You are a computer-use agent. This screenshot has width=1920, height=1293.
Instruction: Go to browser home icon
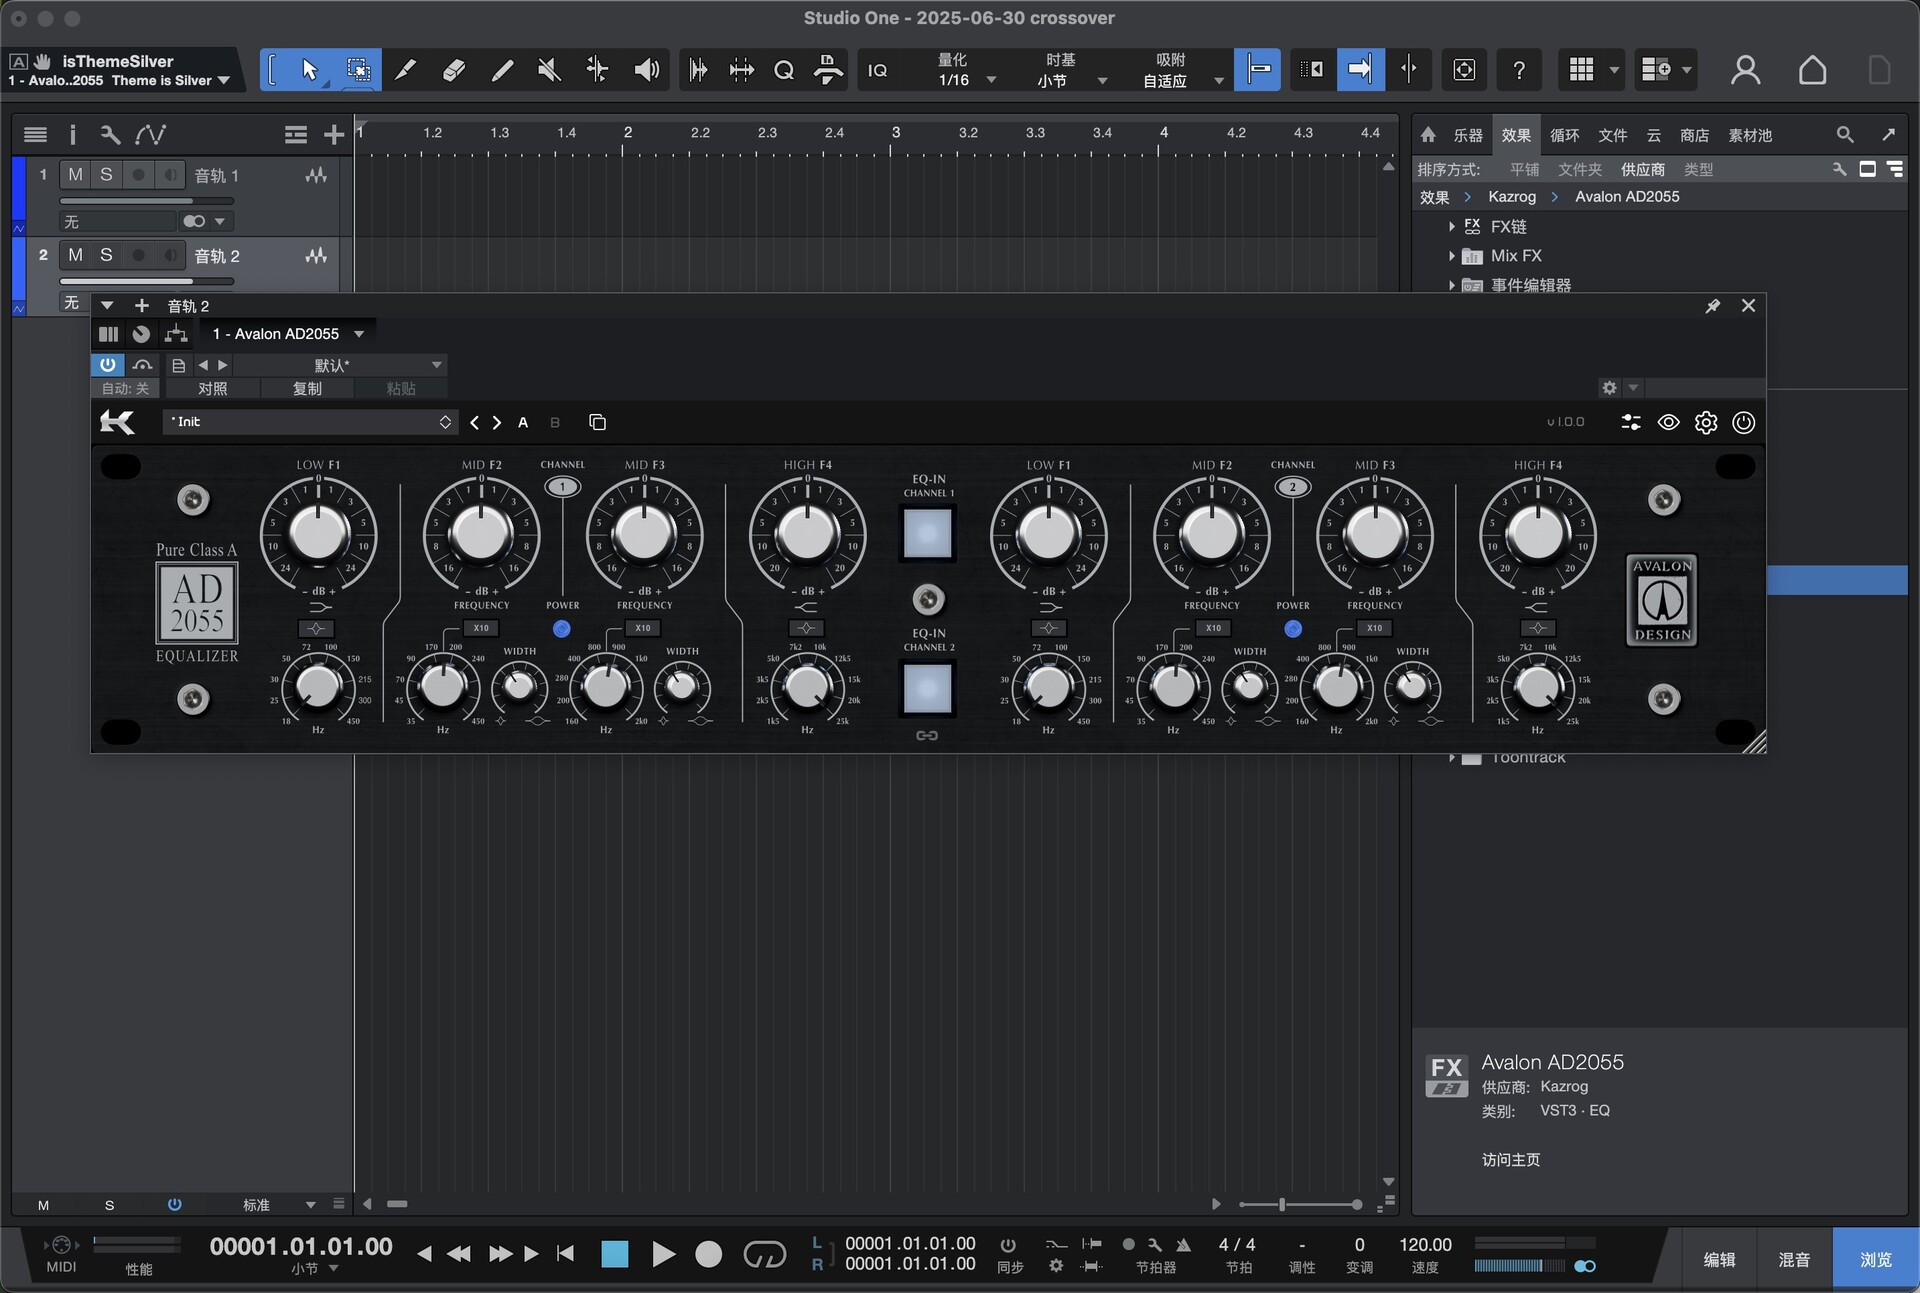pos(1428,135)
